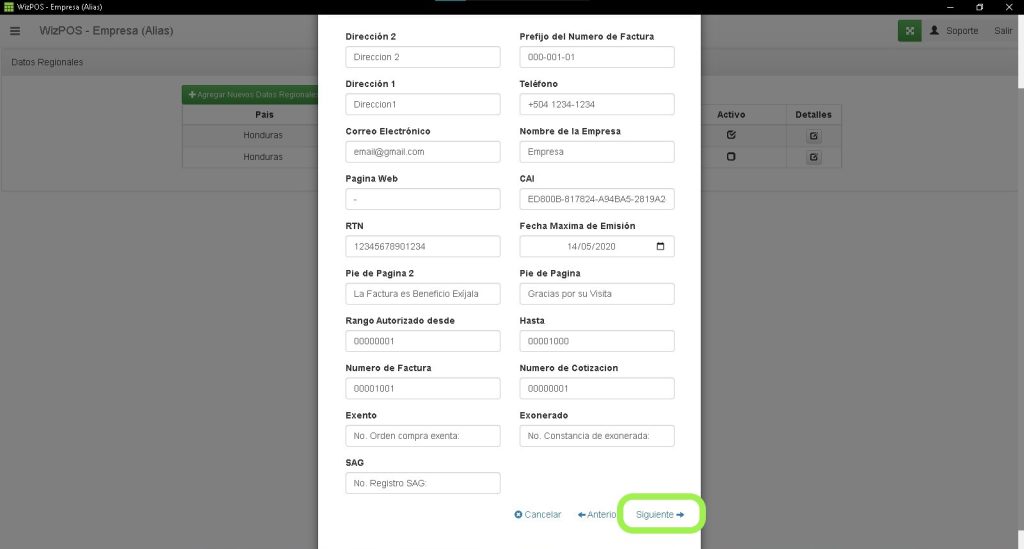The image size is (1024, 549).
Task: Toggle Activo checkbox for second Honduras row
Action: pyautogui.click(x=731, y=157)
